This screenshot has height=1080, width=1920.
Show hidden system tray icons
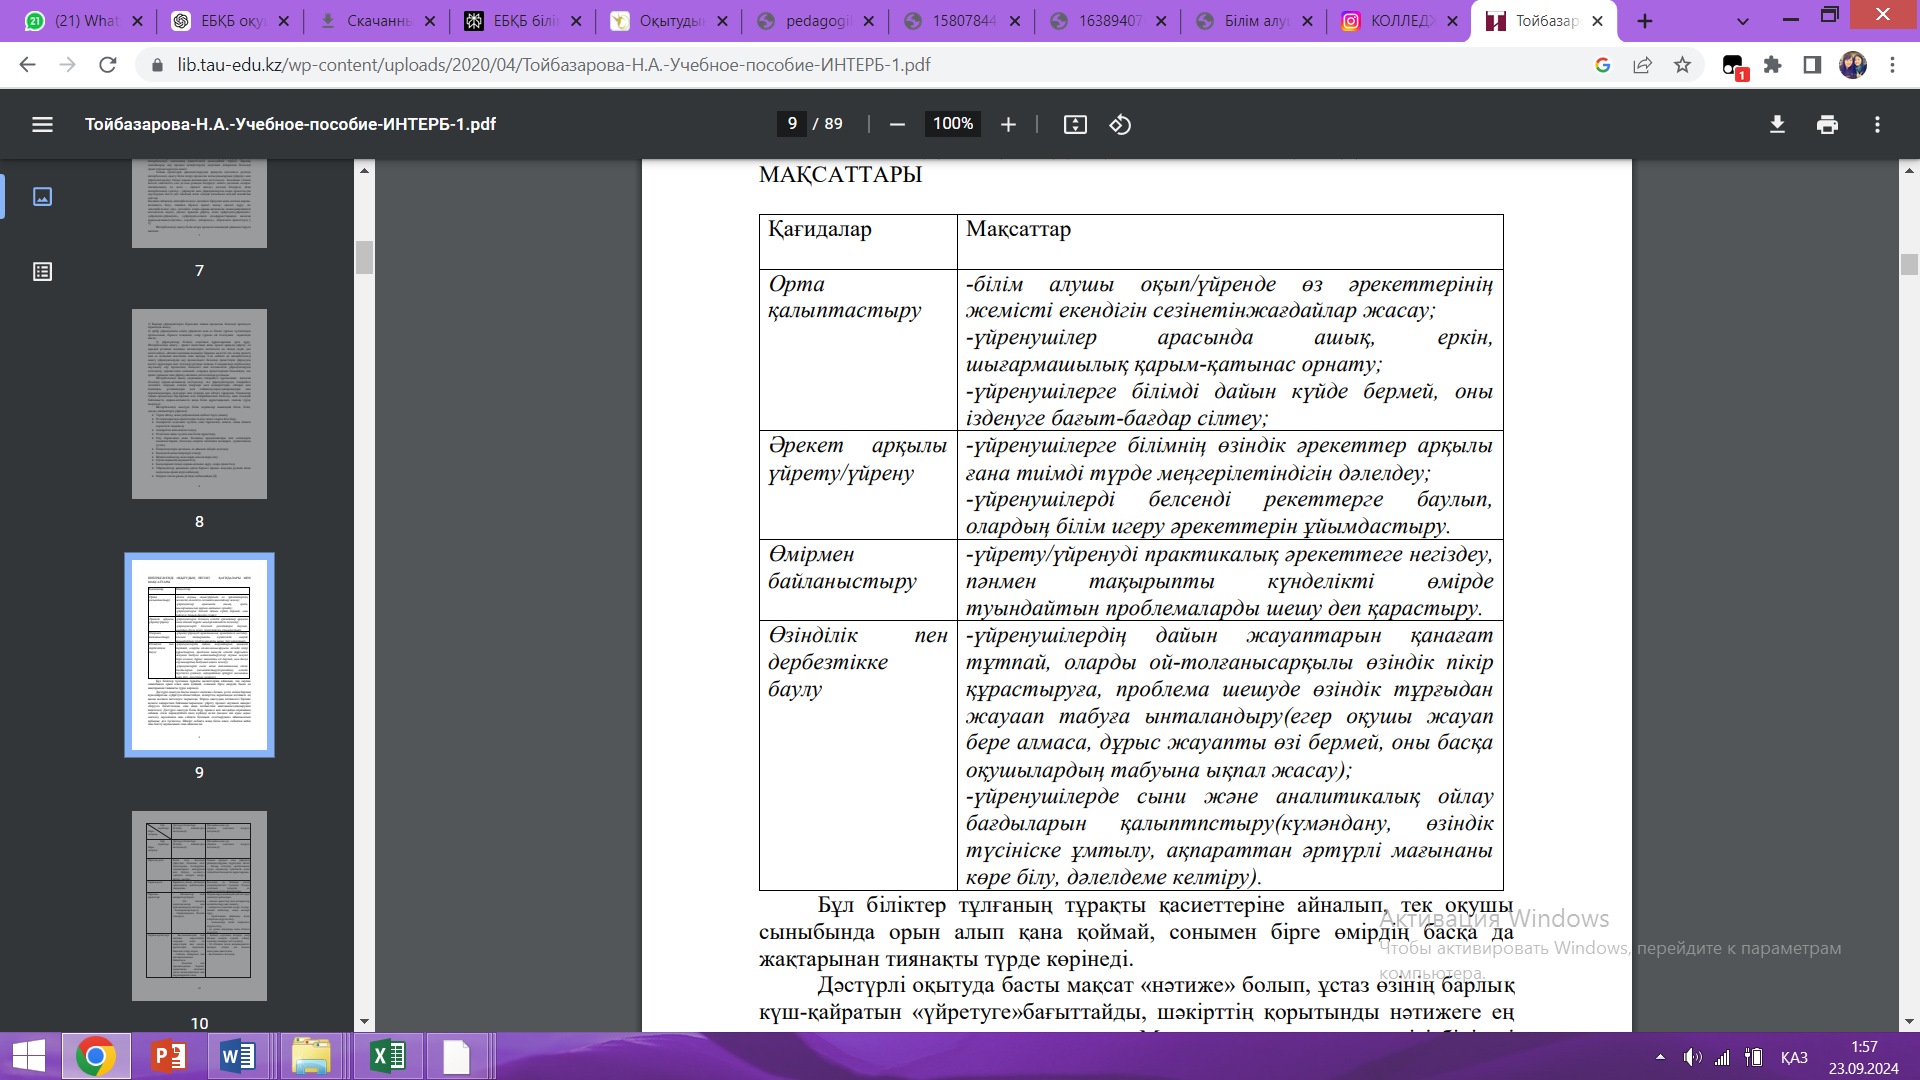[1660, 1057]
